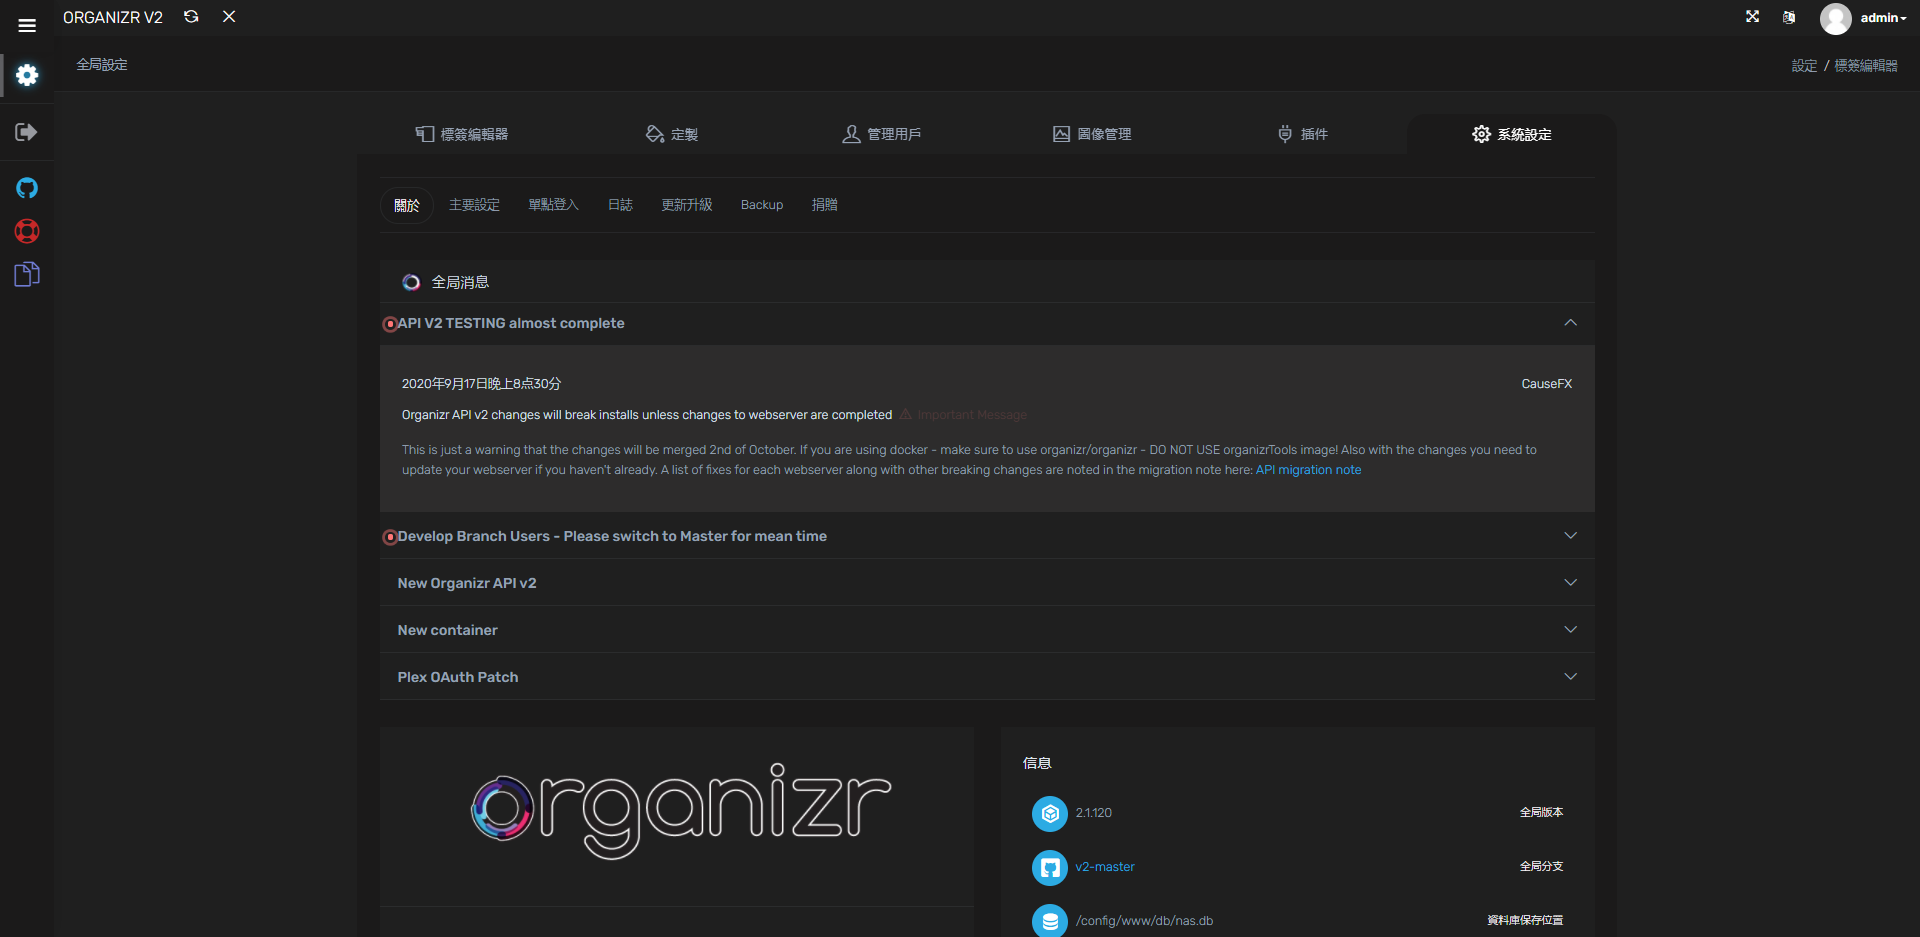
Task: Click the database icon beside /config/www/db/nas.db
Action: pos(1050,921)
